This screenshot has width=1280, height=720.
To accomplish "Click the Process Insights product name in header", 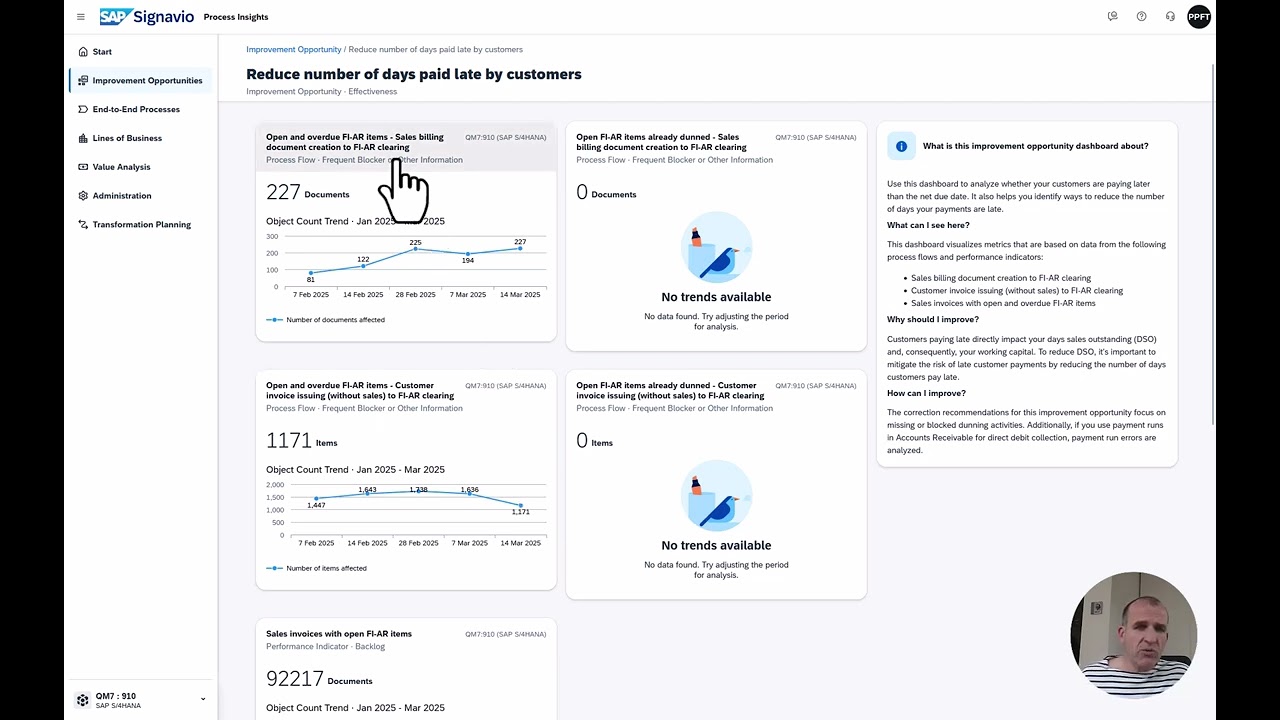I will click(x=236, y=17).
